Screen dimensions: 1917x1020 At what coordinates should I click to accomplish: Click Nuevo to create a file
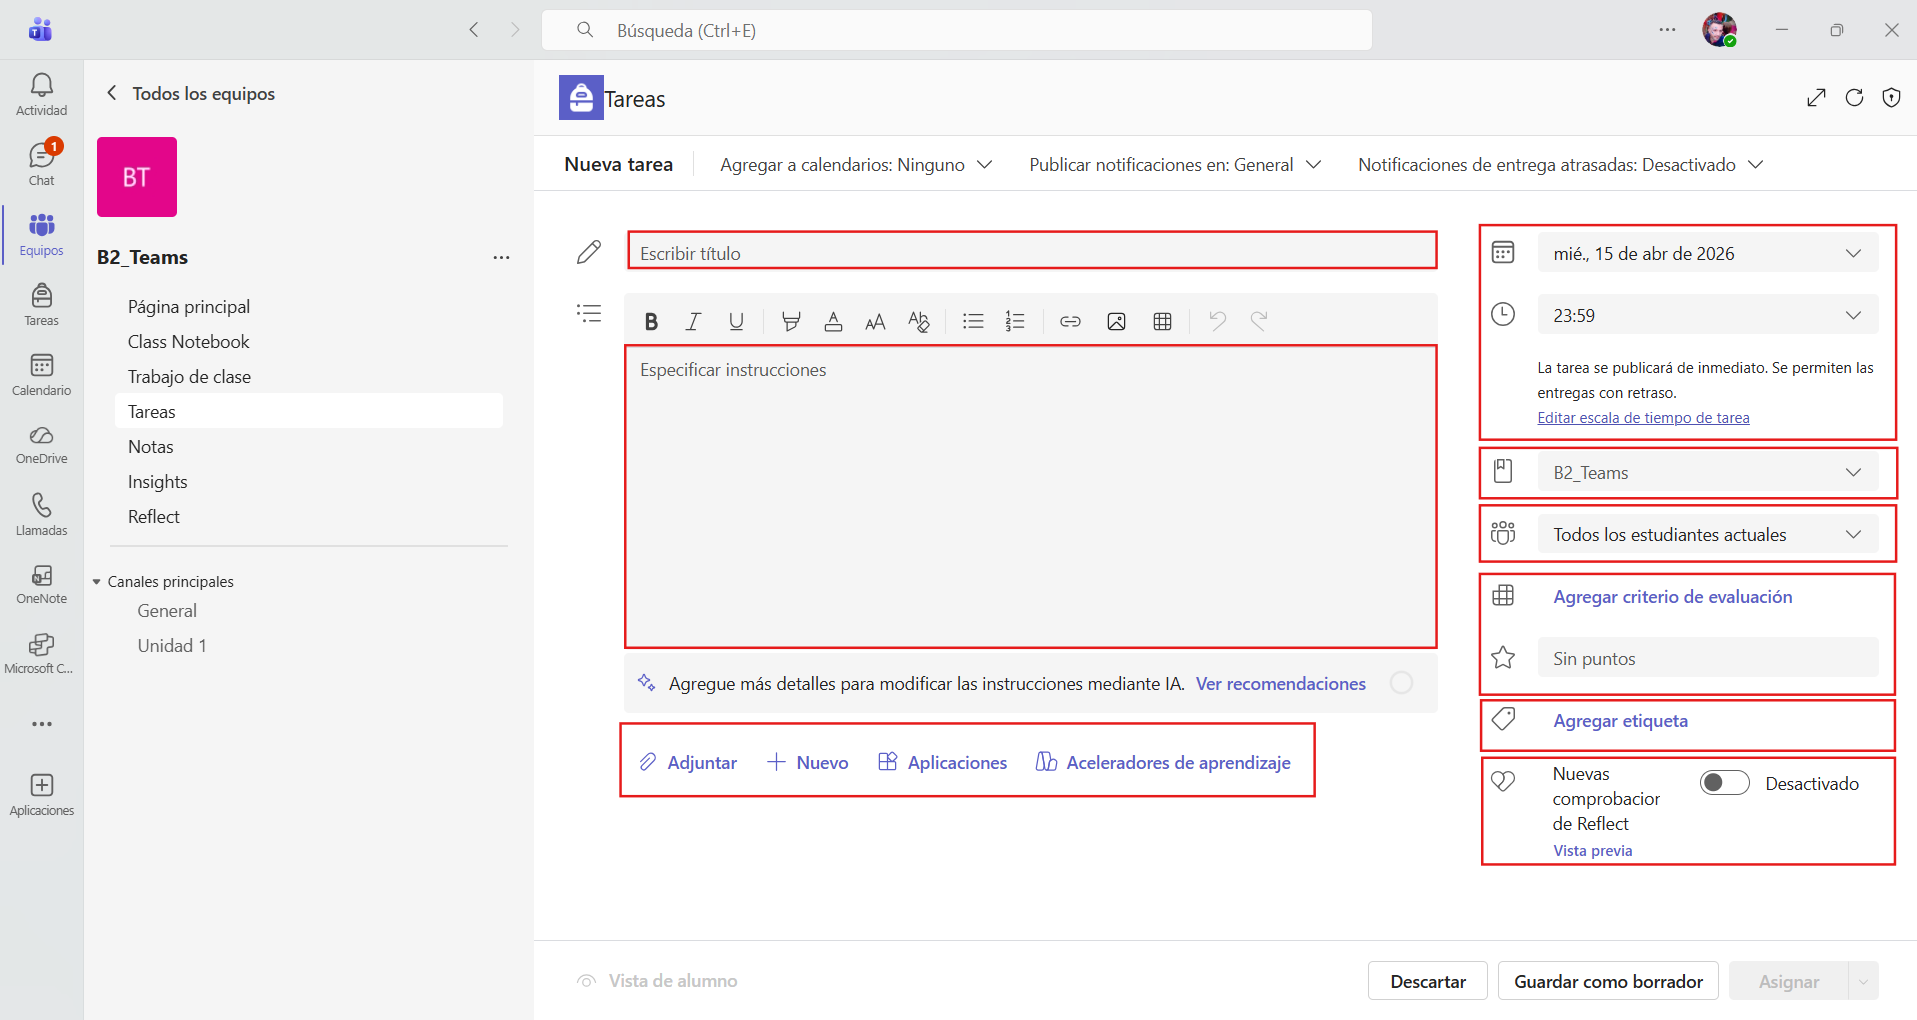pos(808,762)
